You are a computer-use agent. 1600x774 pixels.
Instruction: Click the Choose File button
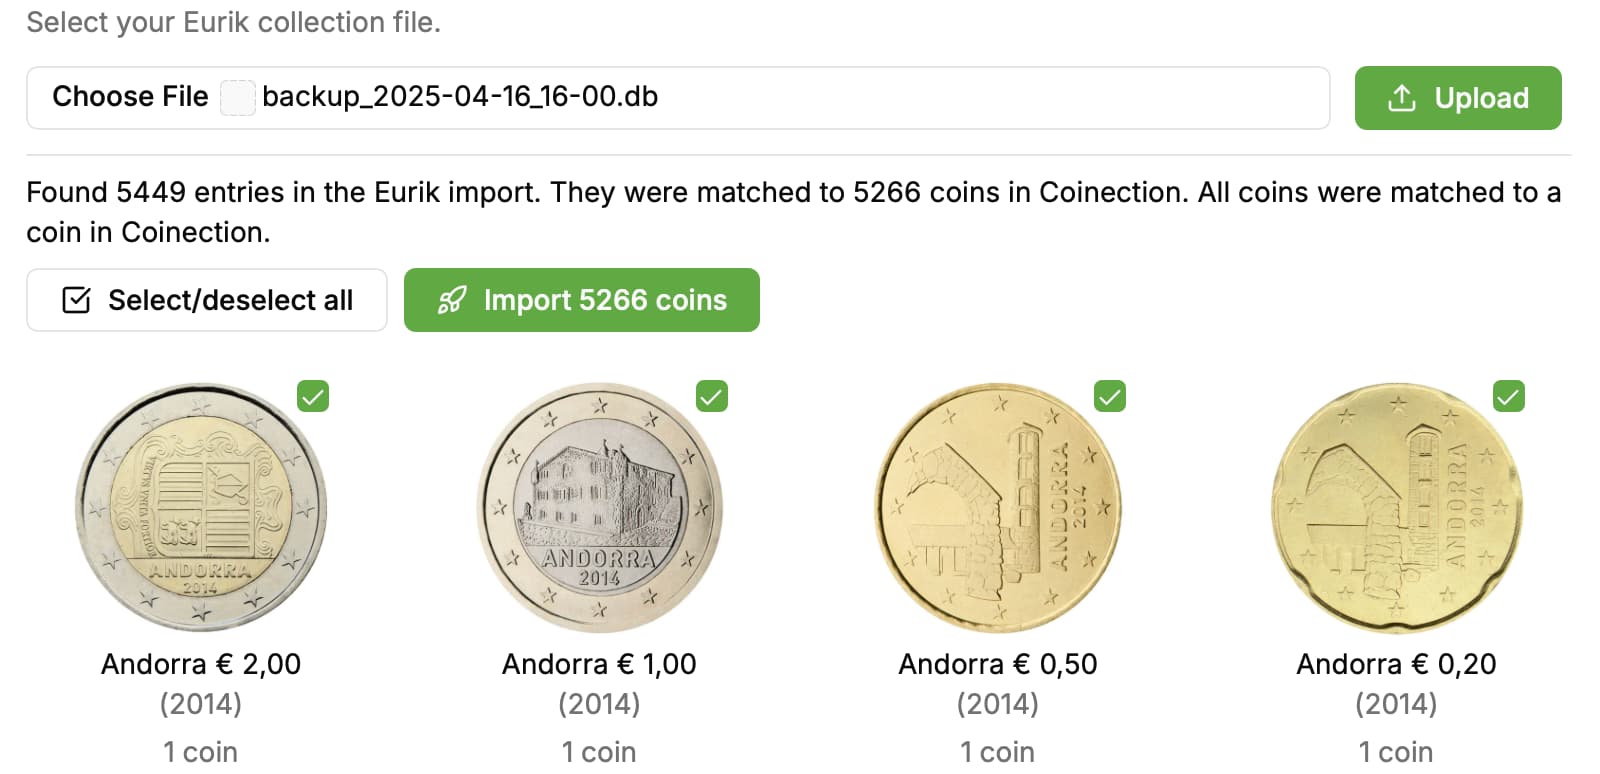pos(130,97)
